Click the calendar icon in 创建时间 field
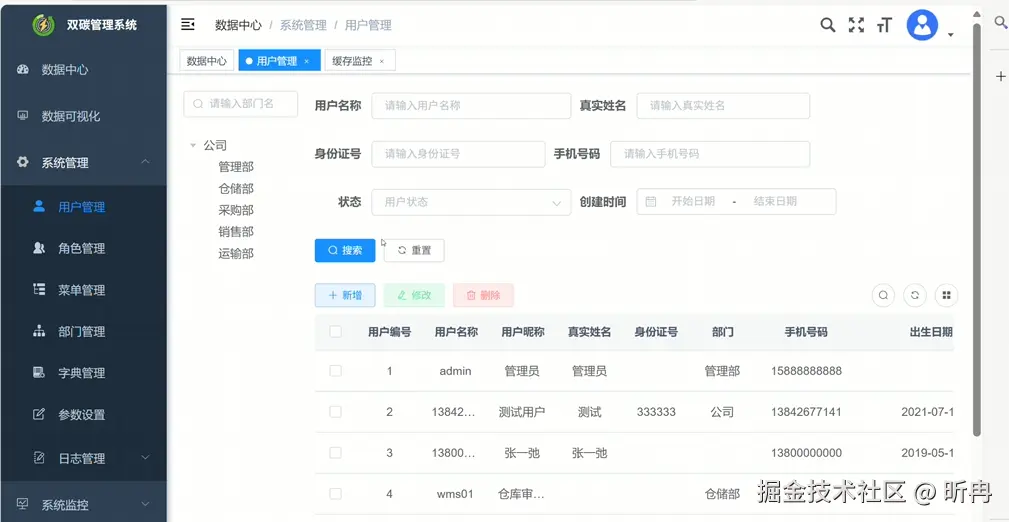 click(651, 201)
